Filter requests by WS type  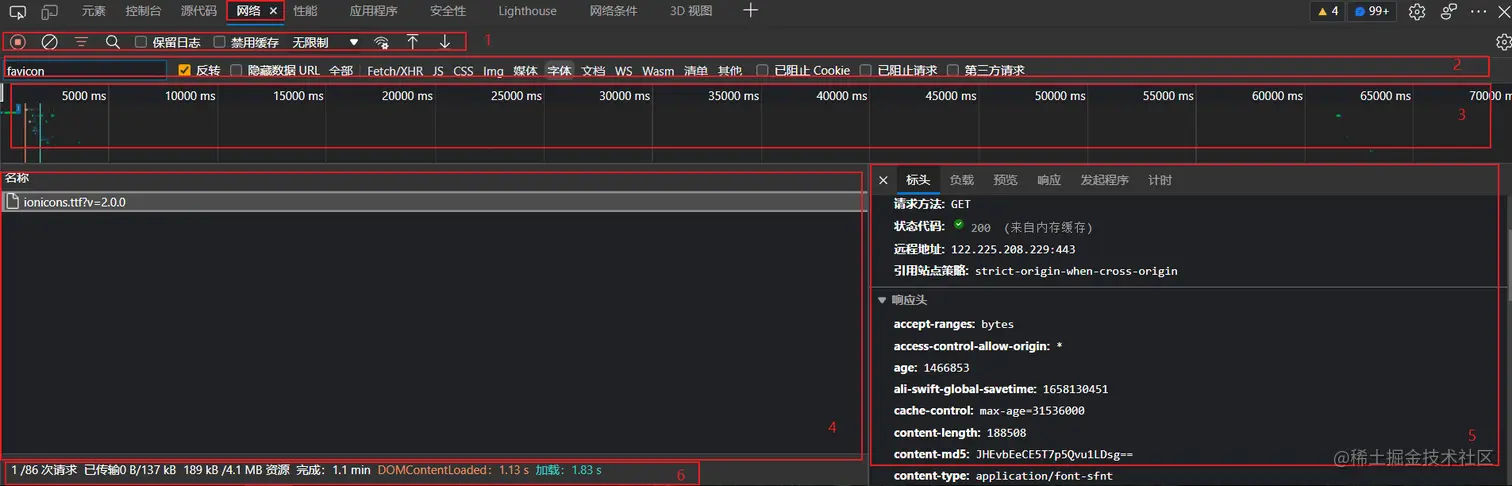[x=624, y=71]
